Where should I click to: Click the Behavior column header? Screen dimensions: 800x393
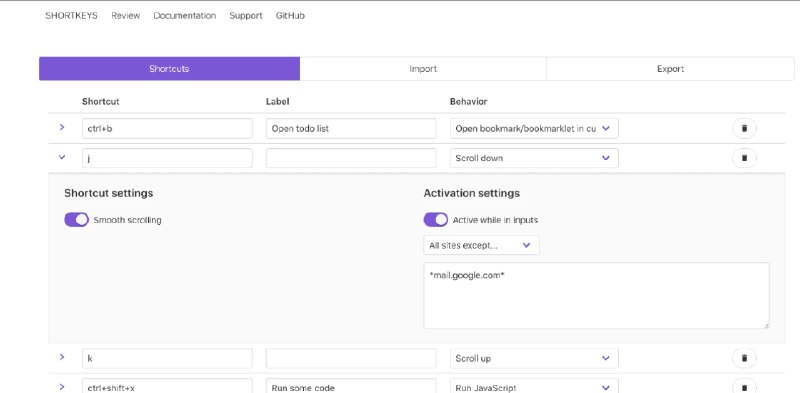468,102
